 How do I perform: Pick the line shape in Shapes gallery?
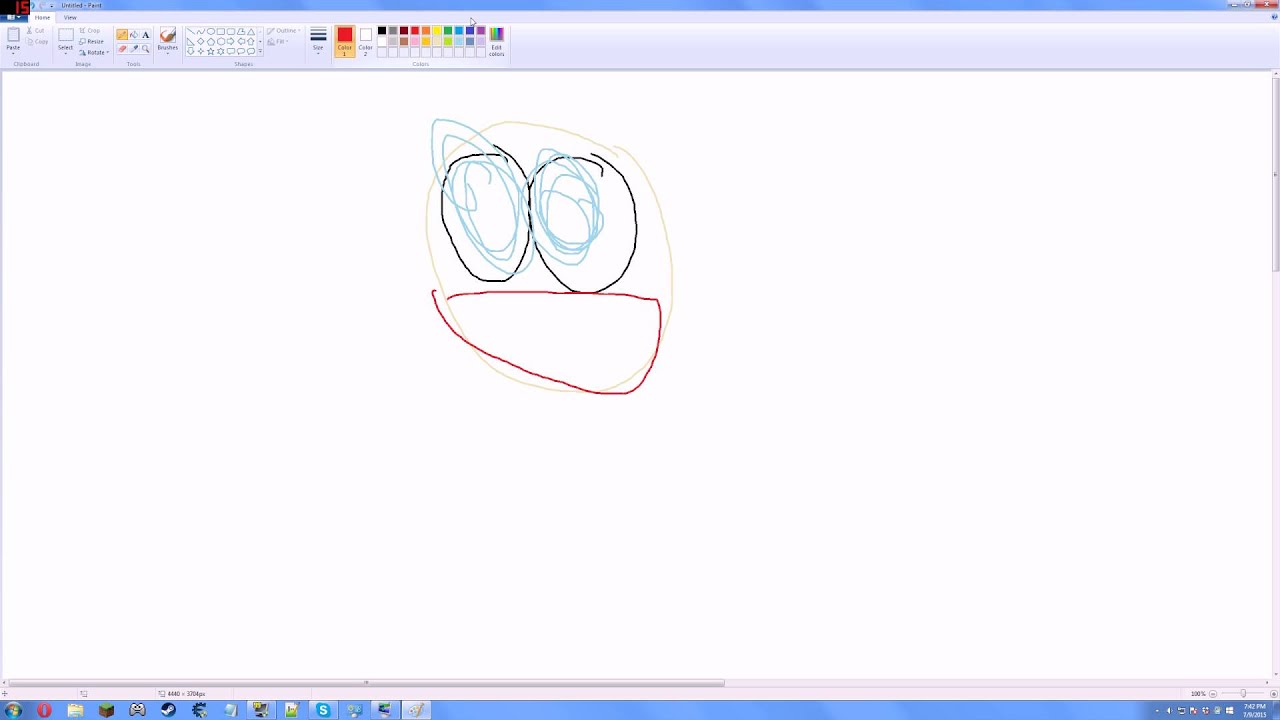coord(190,31)
